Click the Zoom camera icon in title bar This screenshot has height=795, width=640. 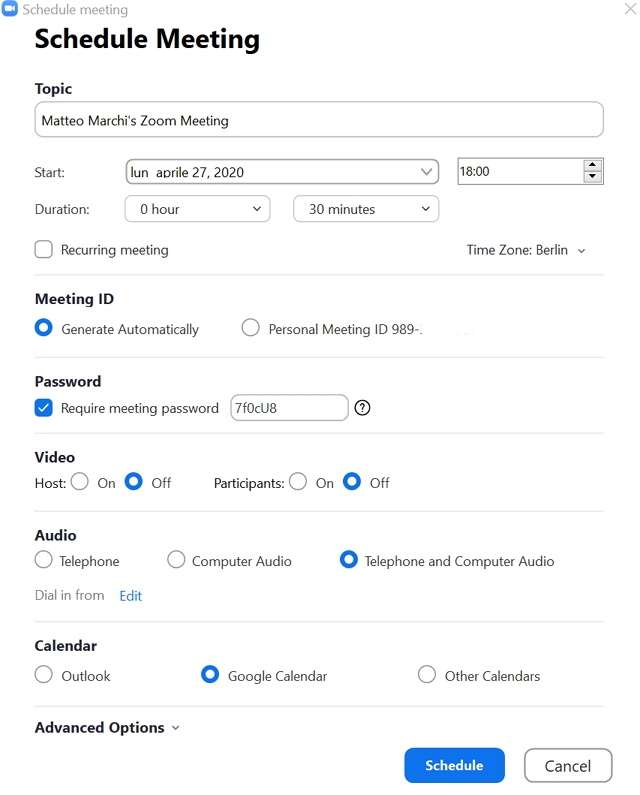[x=10, y=9]
